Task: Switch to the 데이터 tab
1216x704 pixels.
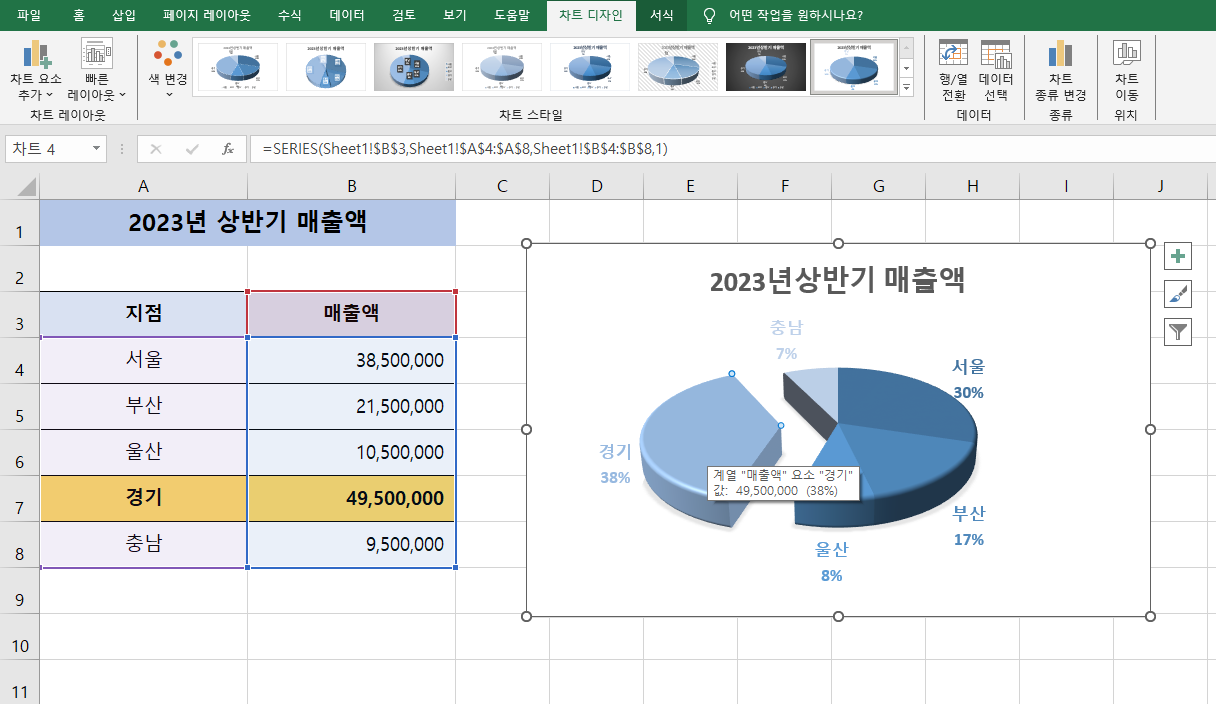Action: pyautogui.click(x=347, y=15)
